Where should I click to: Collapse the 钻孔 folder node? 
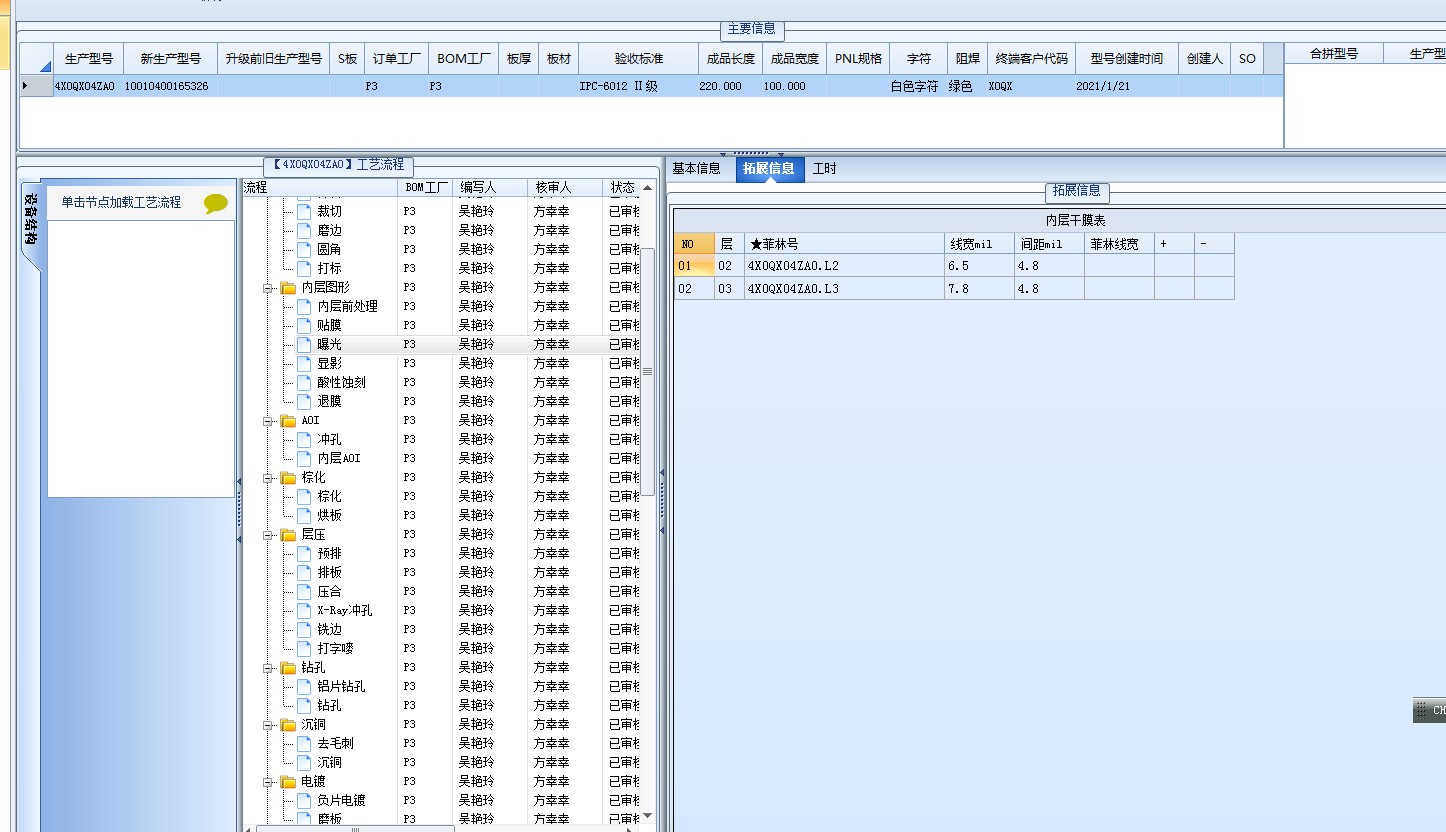coord(268,668)
